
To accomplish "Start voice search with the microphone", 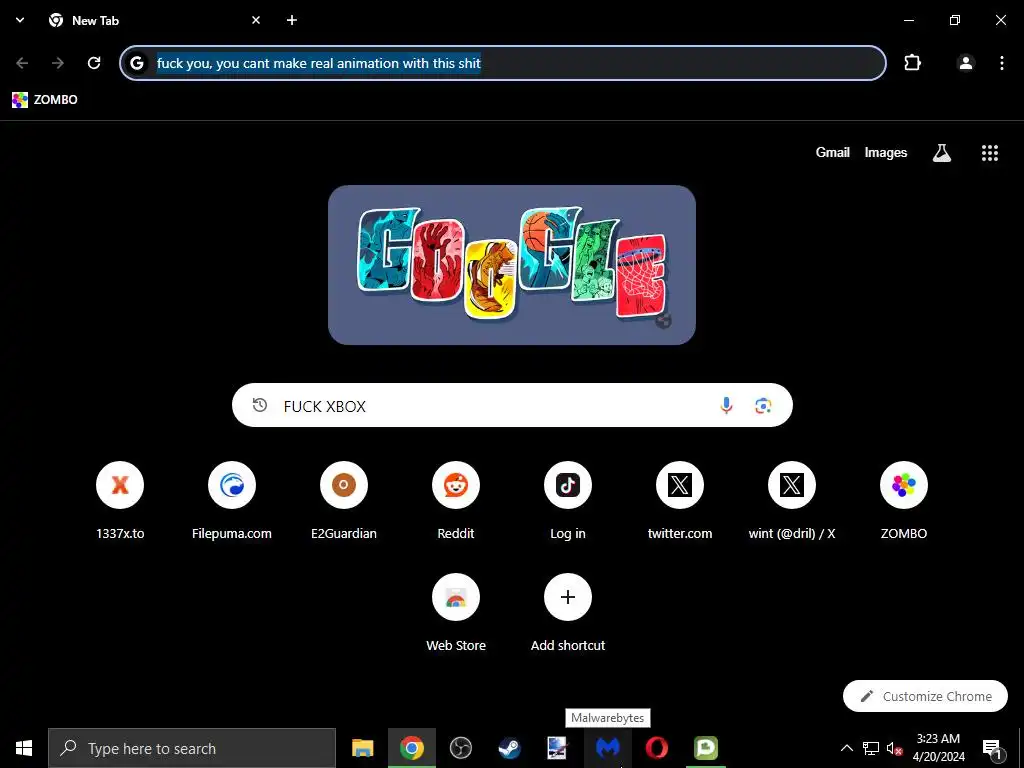I will click(x=726, y=406).
